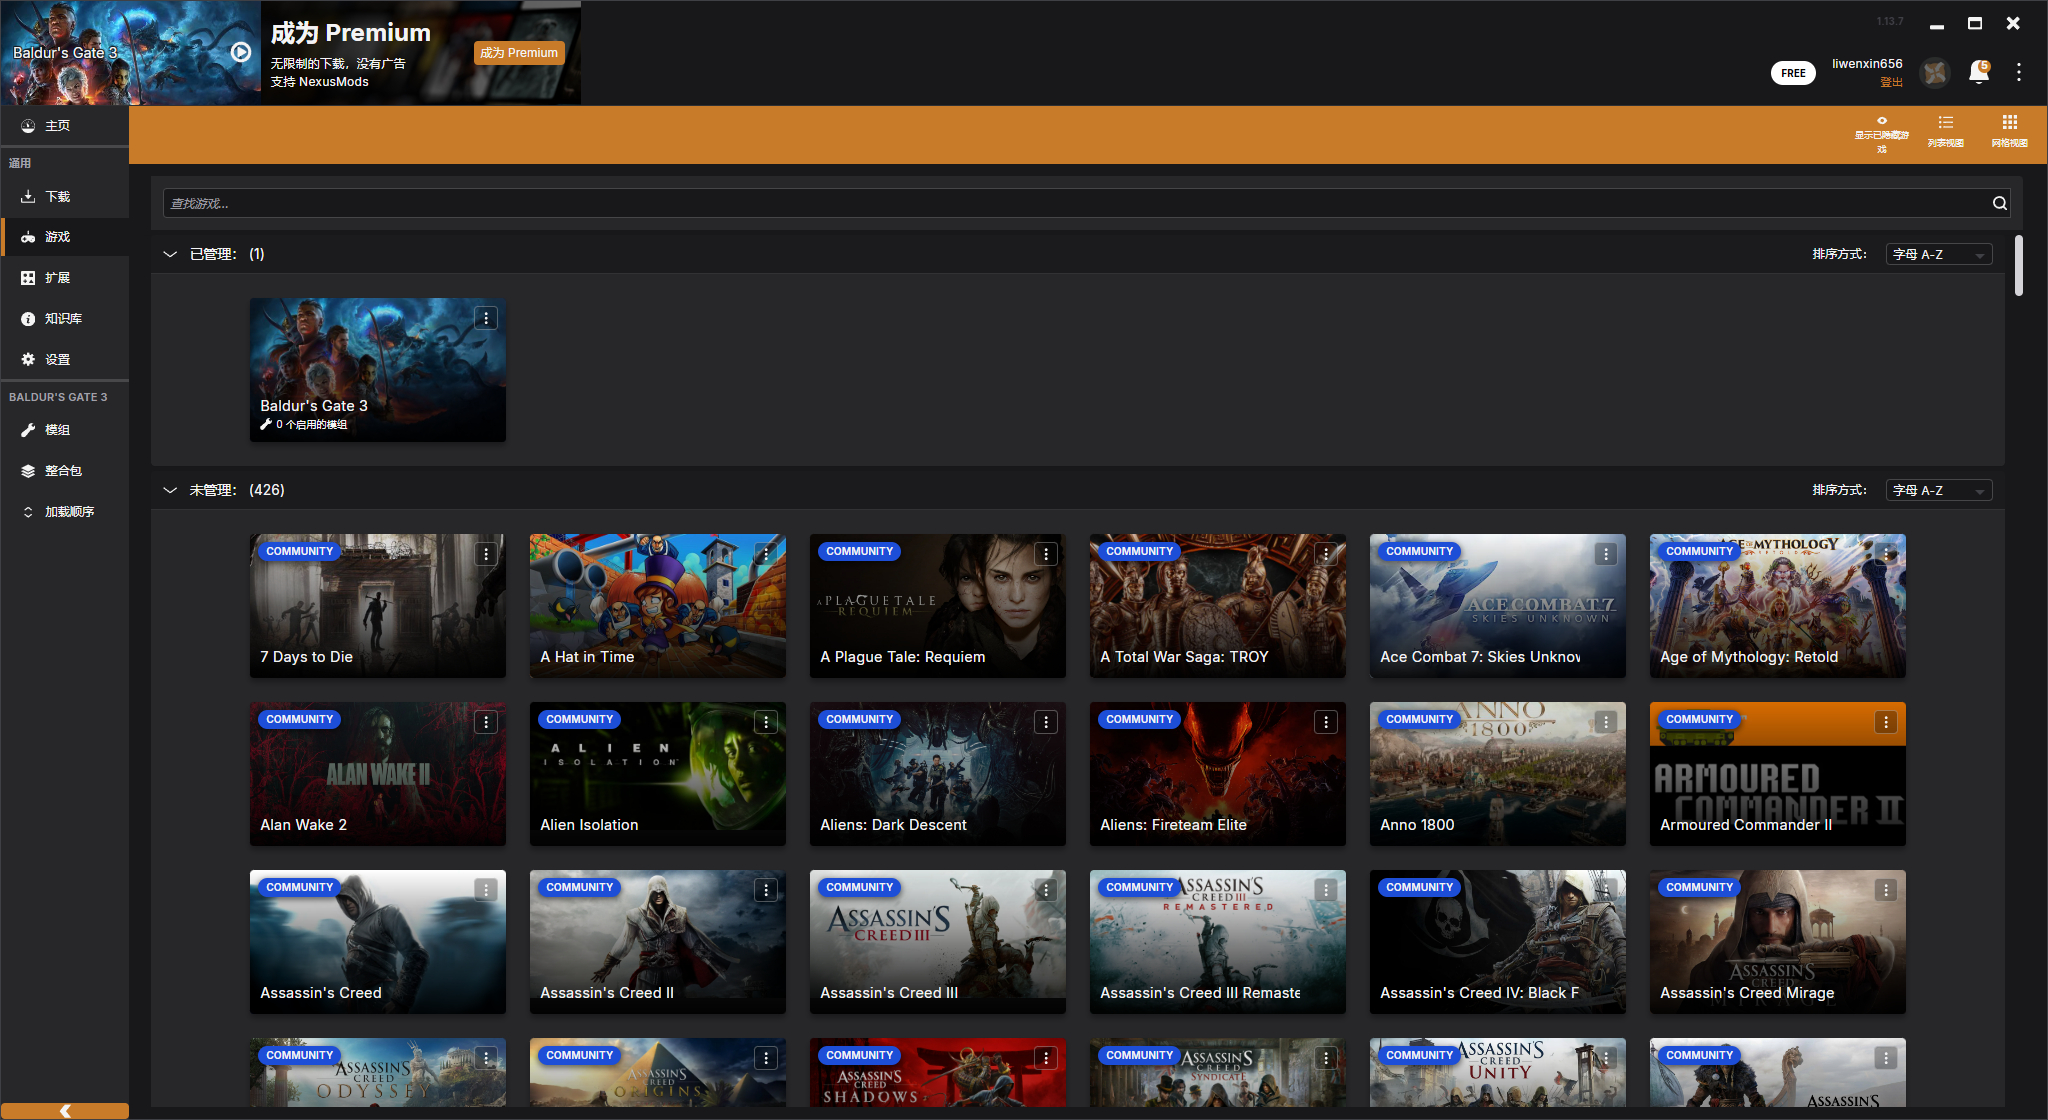
Task: Select the managed Baldur's Gate 3 game thumbnail
Action: (378, 370)
